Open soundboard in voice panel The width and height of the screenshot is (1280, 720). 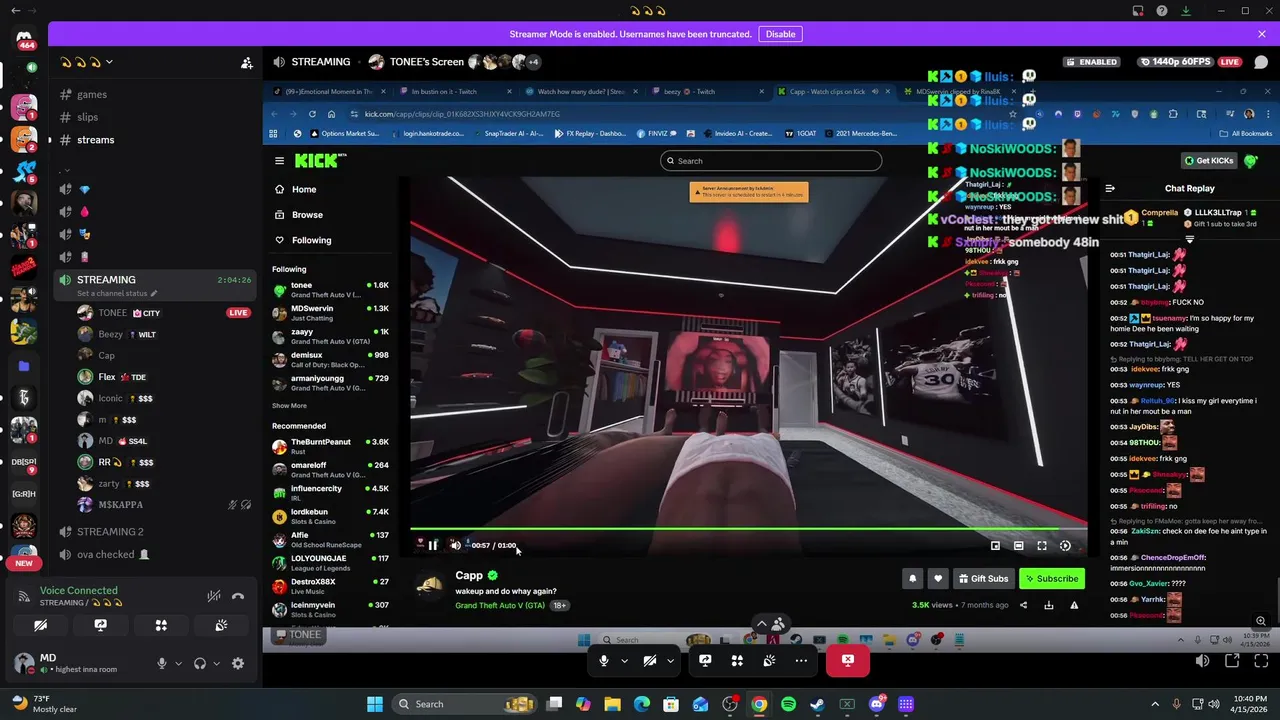221,625
